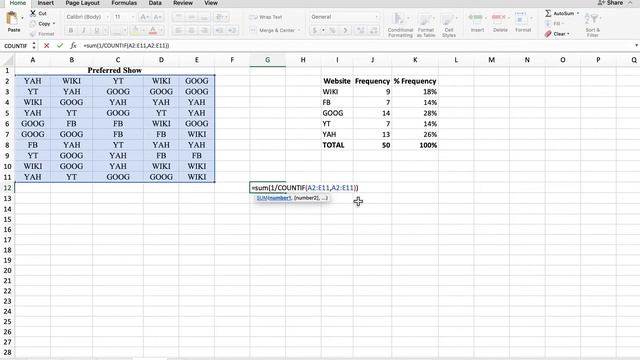Decrease decimal places

373,30
